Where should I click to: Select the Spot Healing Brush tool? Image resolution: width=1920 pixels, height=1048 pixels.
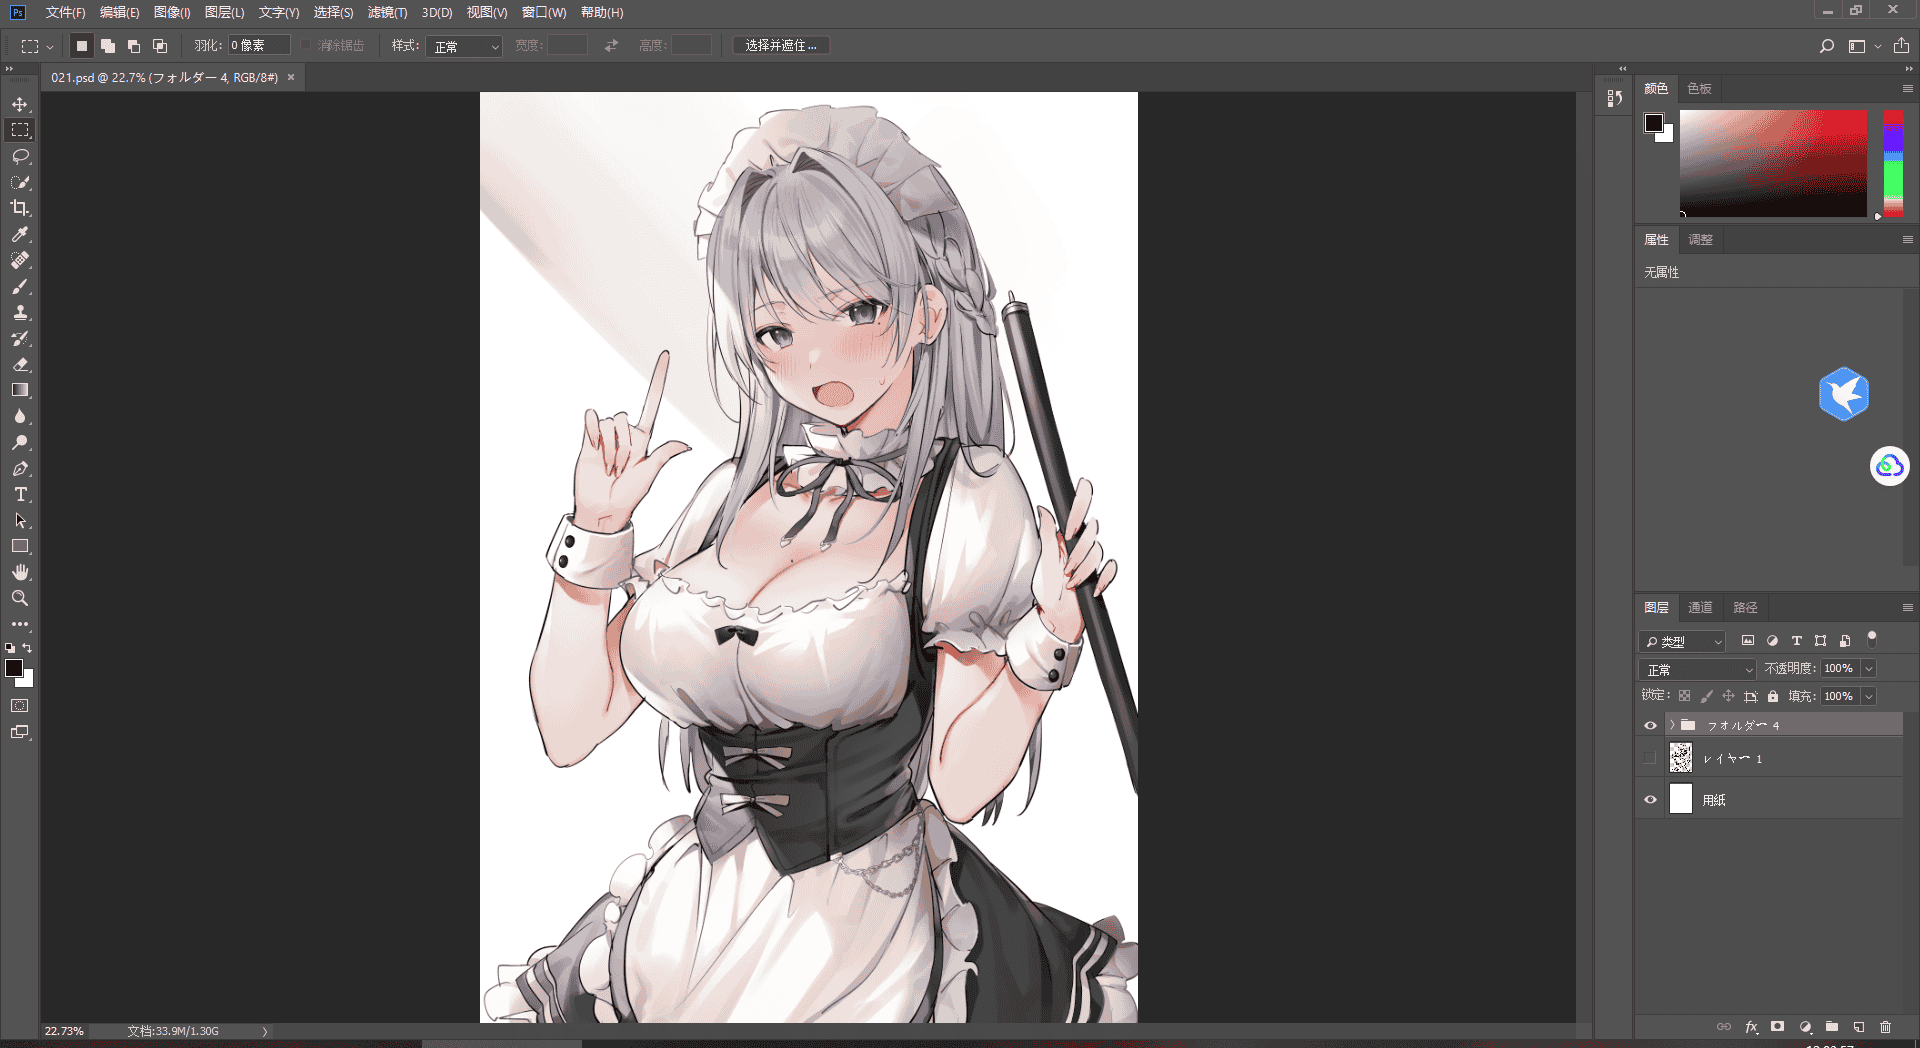pos(20,260)
